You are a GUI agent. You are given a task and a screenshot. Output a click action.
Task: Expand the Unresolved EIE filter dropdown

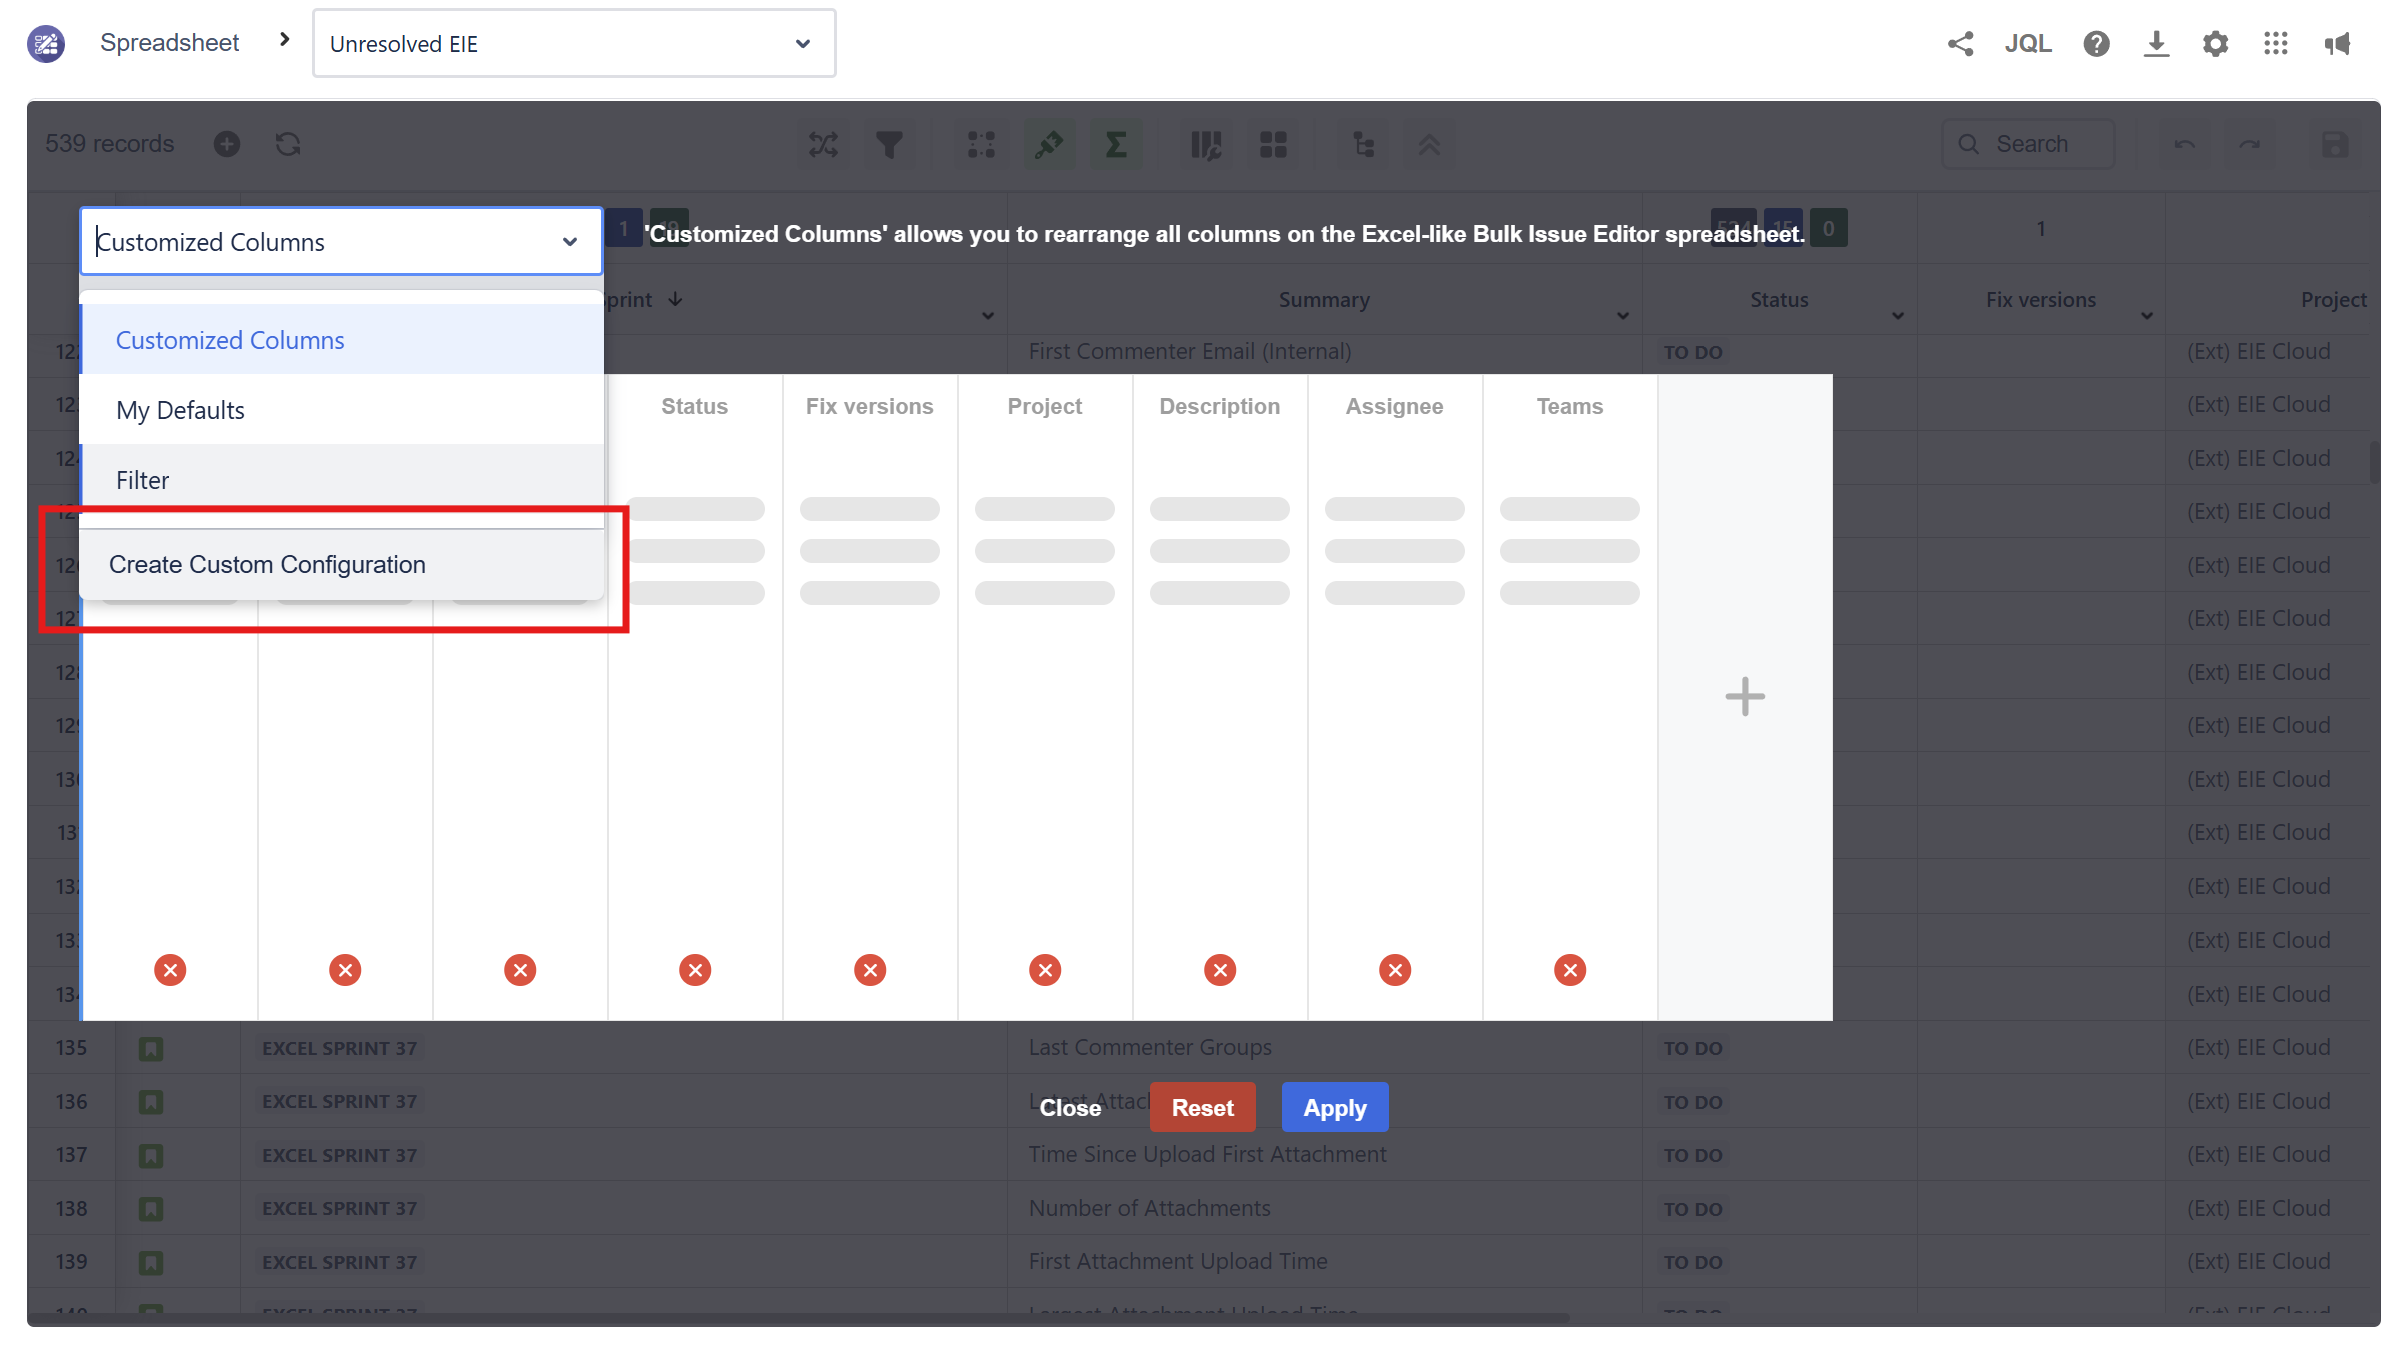tap(802, 43)
